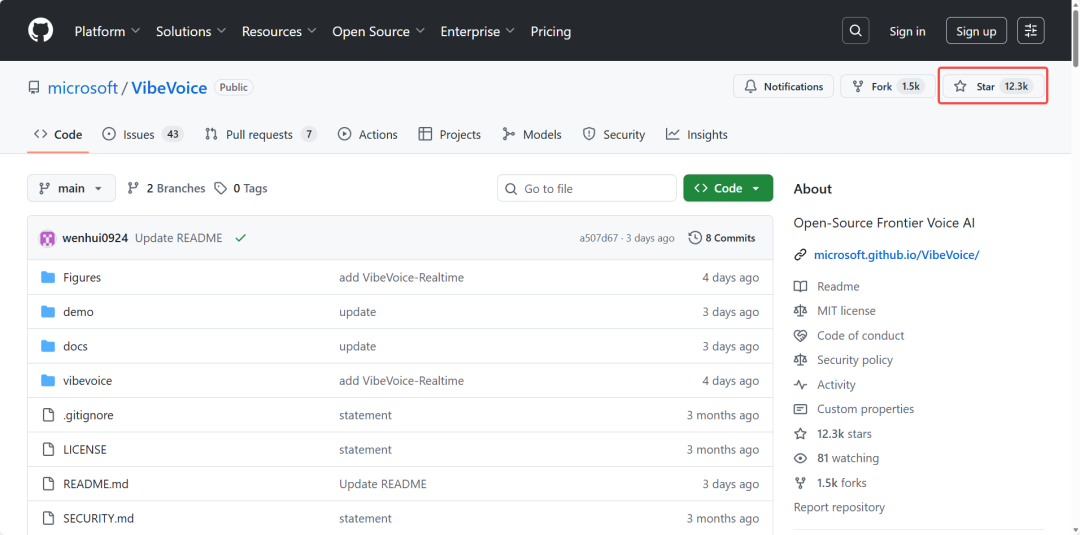Click the star icon beside 12.3k stars

(x=800, y=434)
